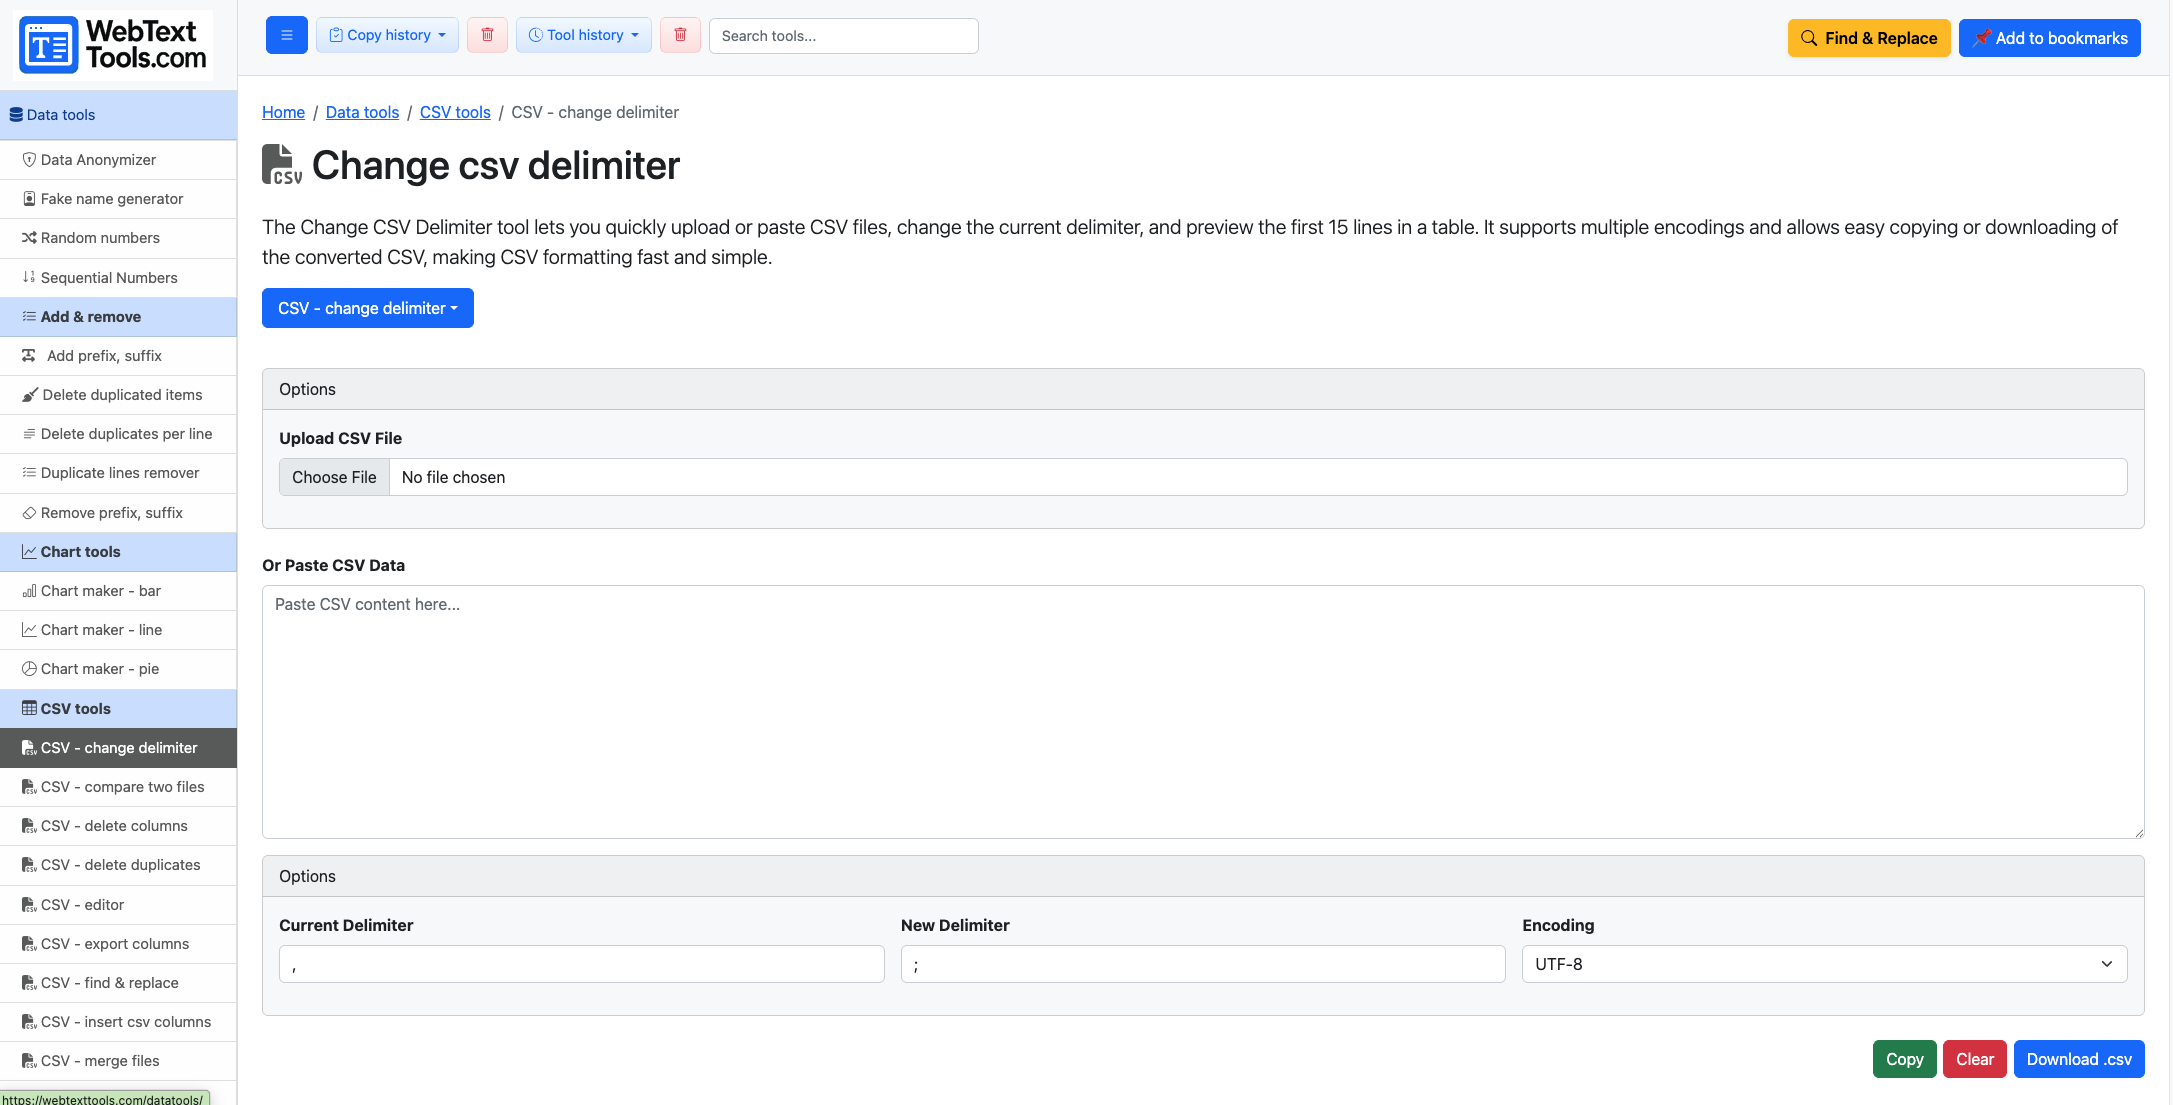
Task: Open the CSV - compare two files tool
Action: coord(118,787)
